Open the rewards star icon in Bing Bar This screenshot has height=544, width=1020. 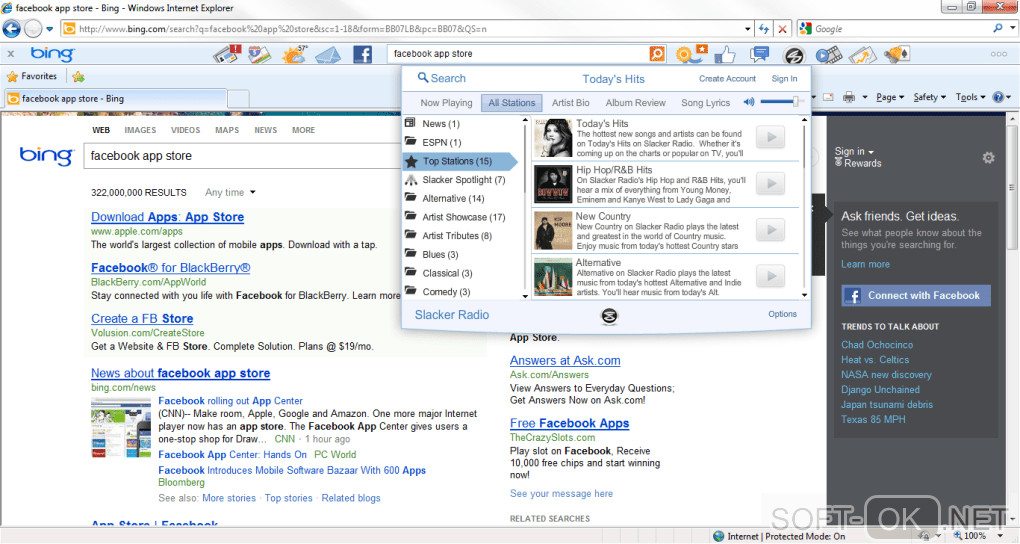click(691, 54)
